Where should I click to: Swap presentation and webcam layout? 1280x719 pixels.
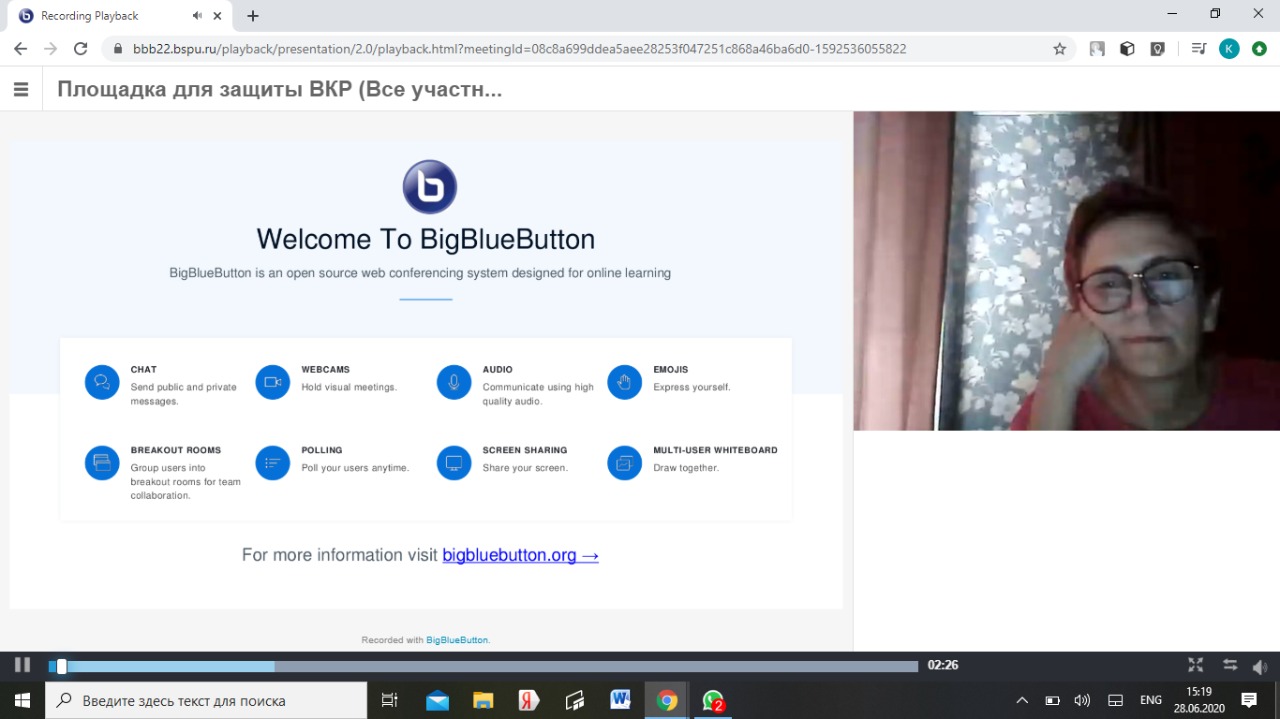click(x=1229, y=665)
